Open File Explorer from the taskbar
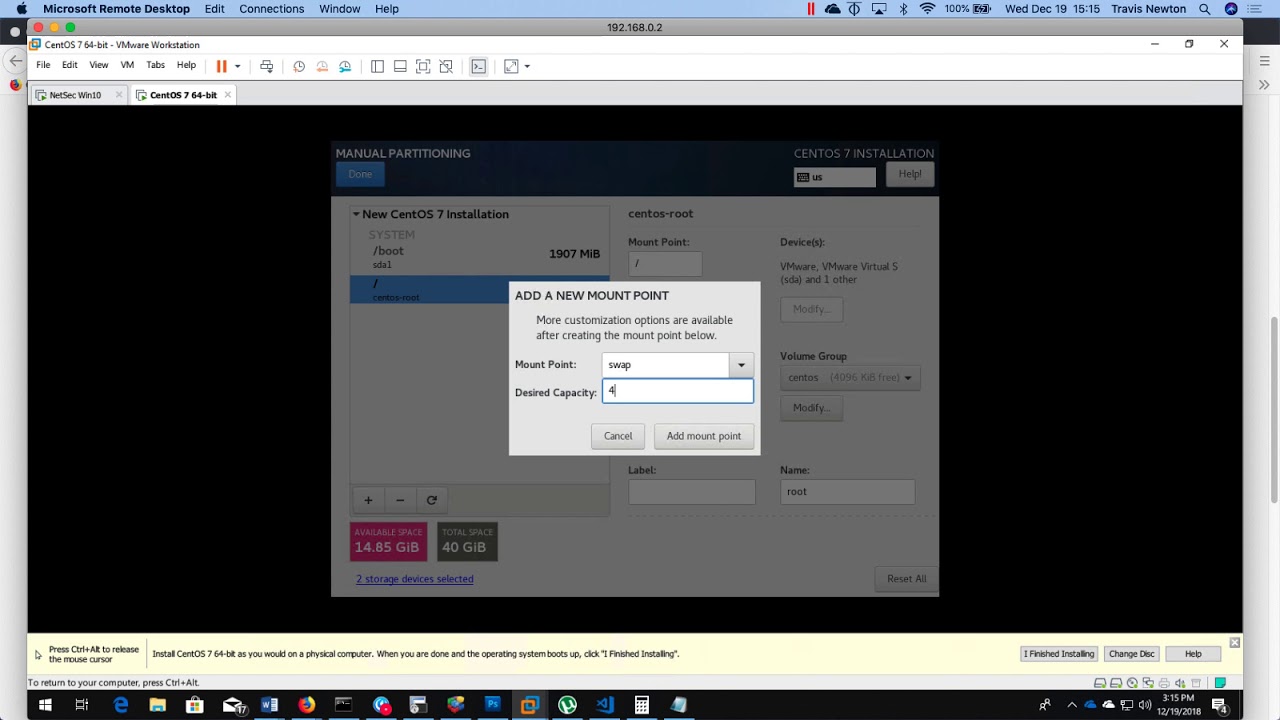The width and height of the screenshot is (1280, 720). (157, 705)
